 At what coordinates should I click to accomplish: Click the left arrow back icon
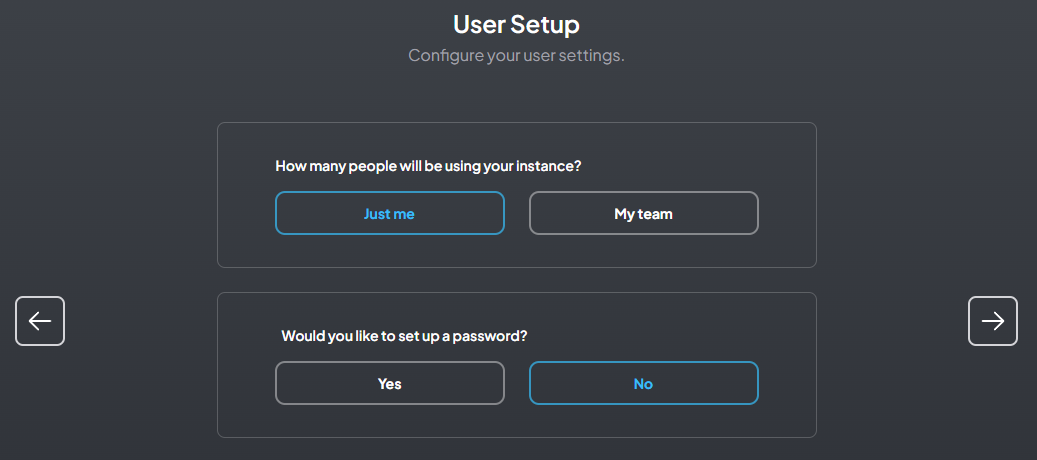coord(40,321)
